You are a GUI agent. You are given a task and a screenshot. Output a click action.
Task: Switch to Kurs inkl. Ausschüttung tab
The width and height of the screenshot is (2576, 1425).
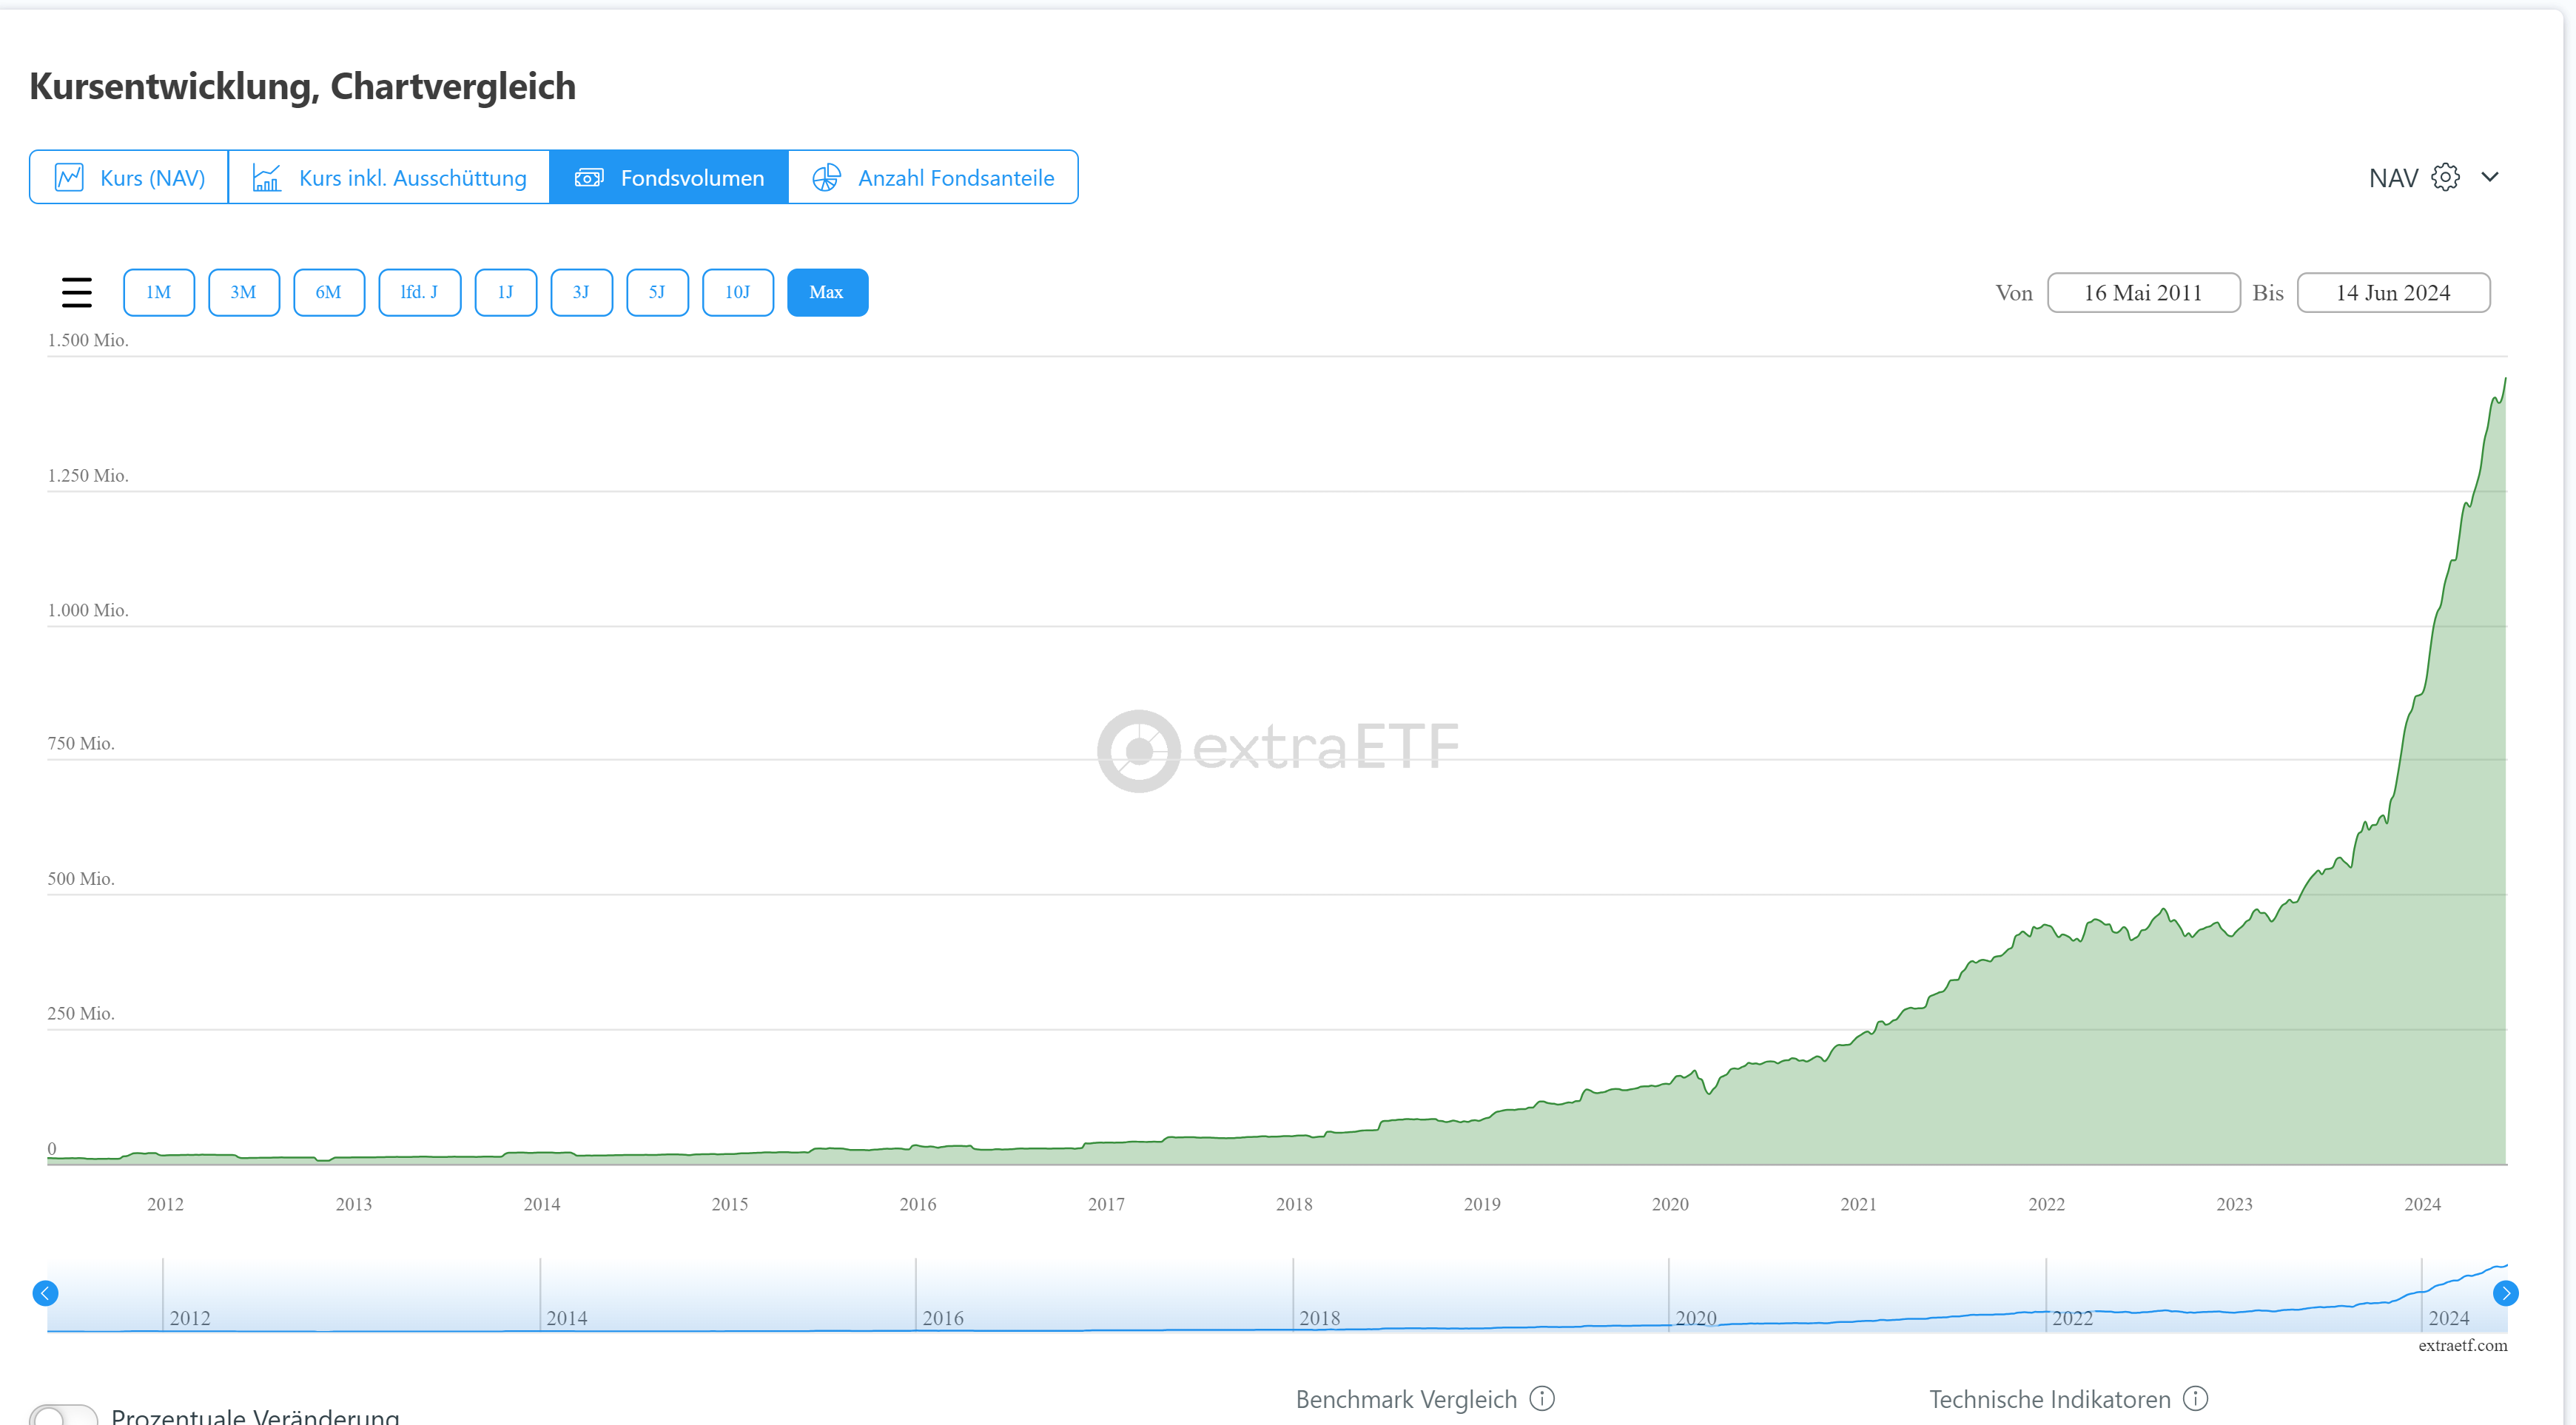point(389,177)
